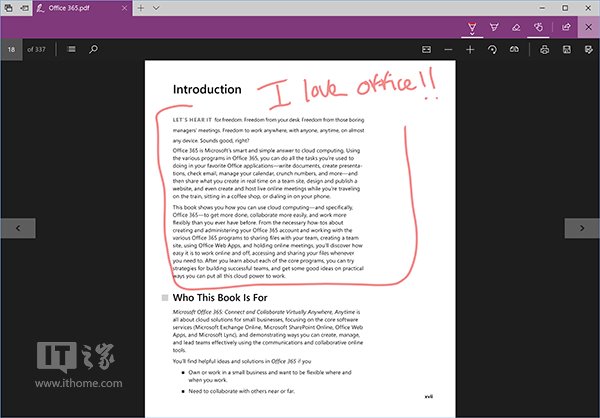Set these tabs aside icon

point(24,8)
